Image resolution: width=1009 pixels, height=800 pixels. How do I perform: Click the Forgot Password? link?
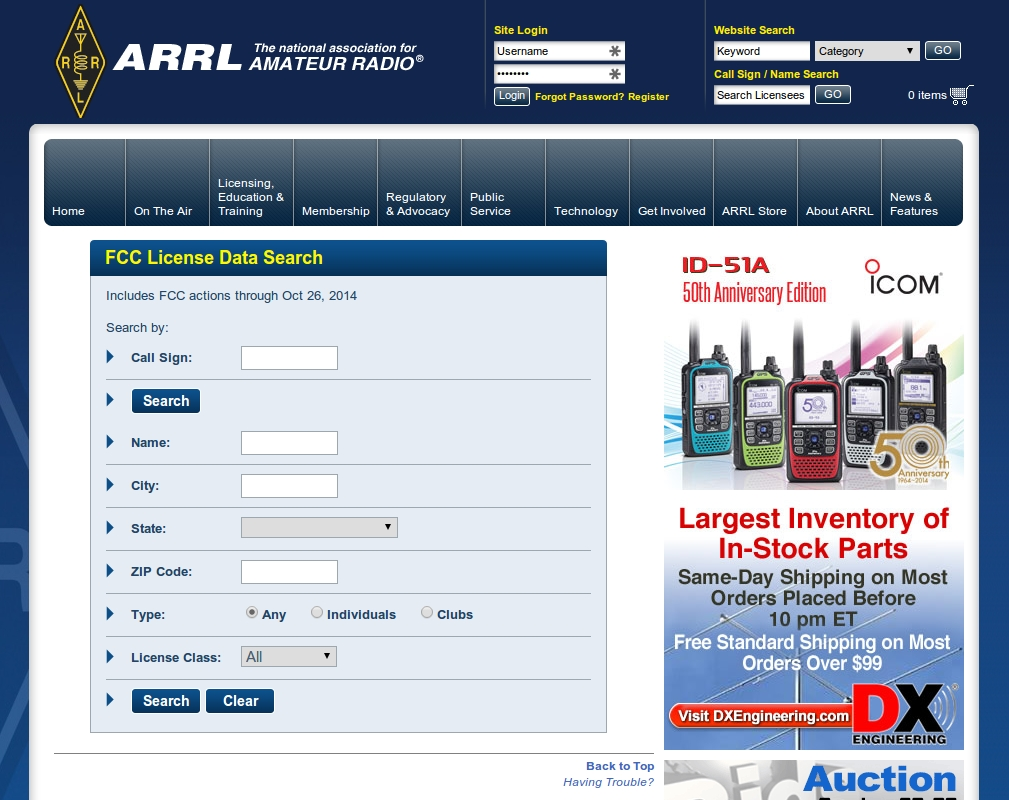579,97
